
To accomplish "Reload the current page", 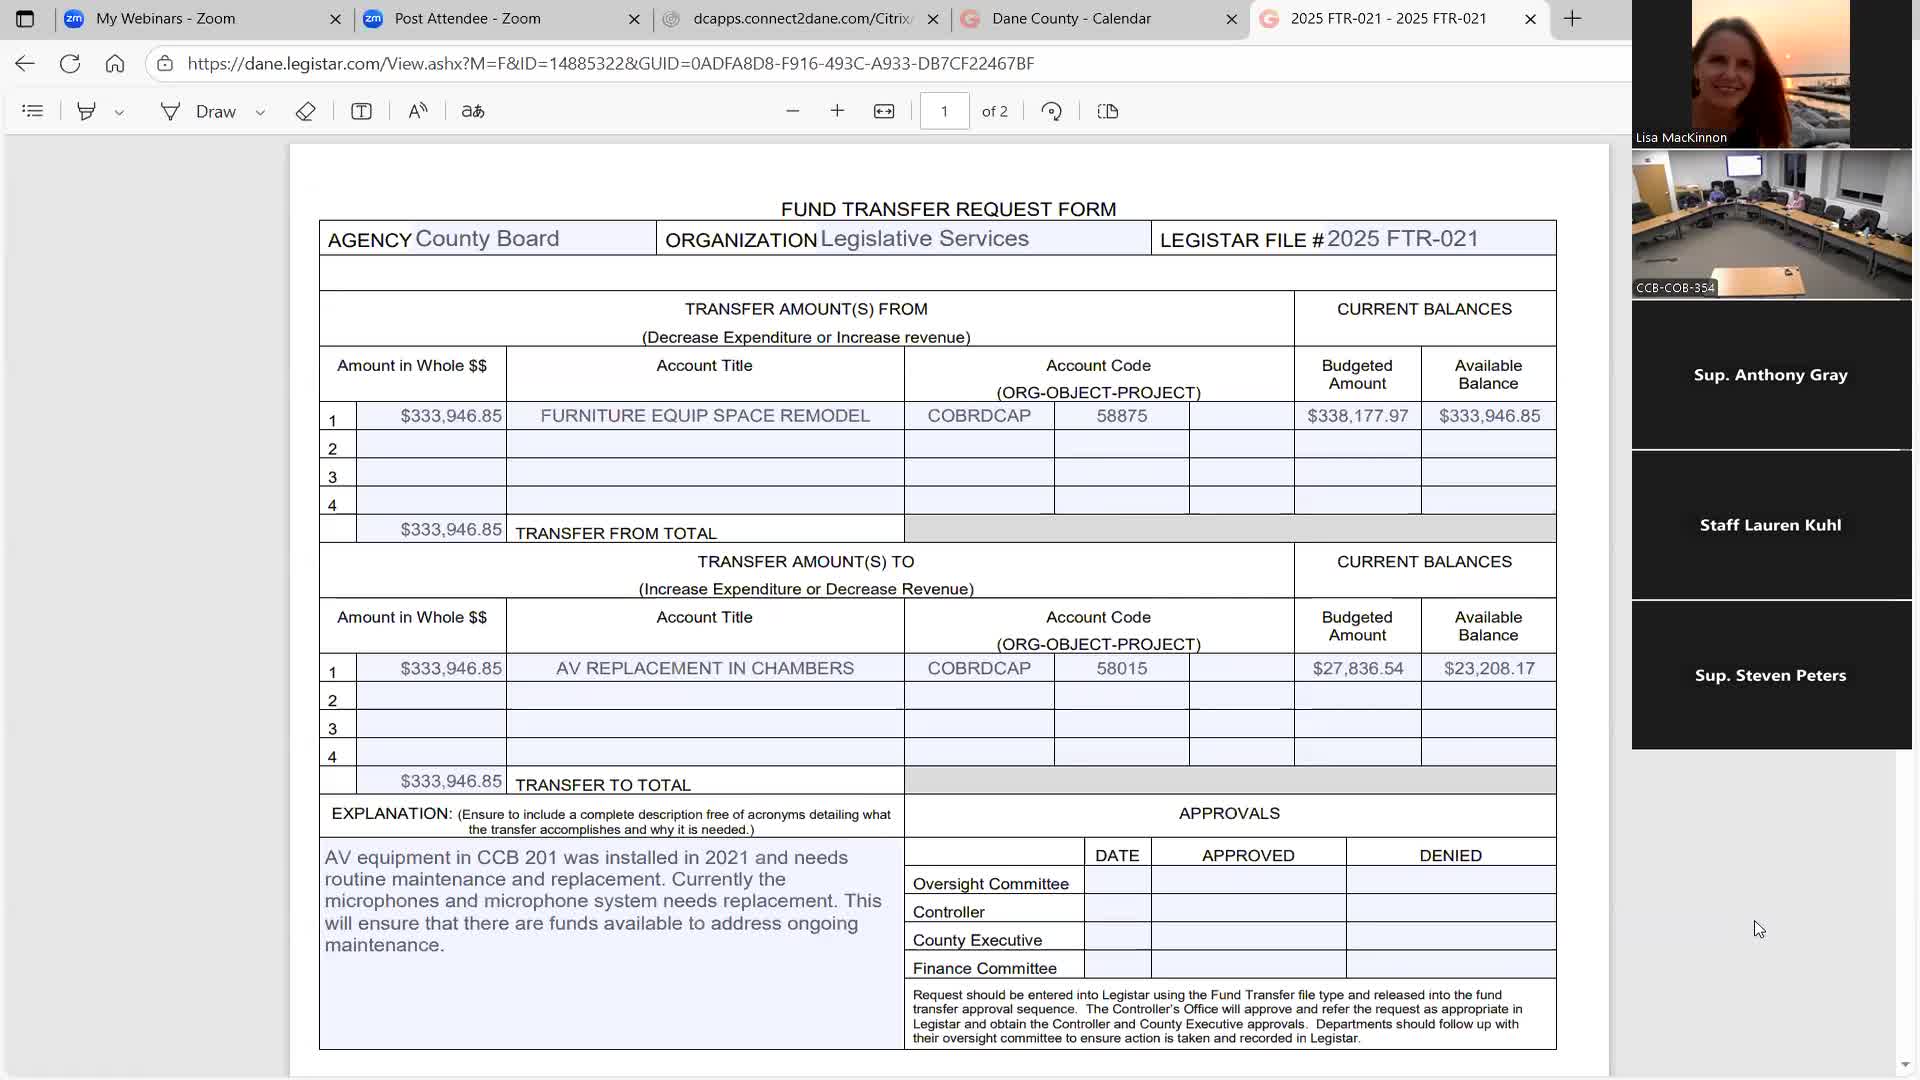I will click(70, 63).
